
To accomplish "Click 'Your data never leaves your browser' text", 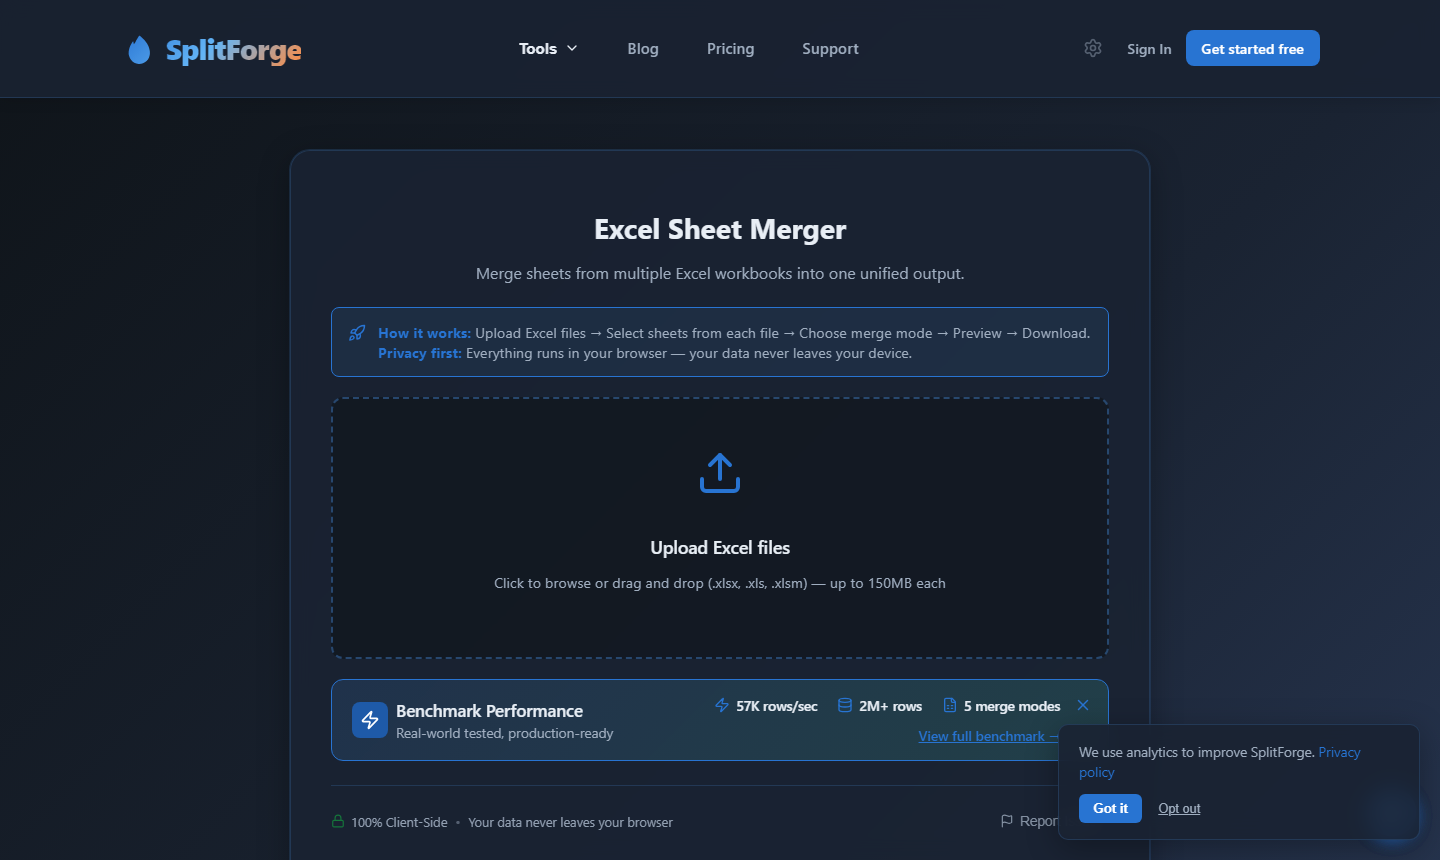I will point(570,822).
